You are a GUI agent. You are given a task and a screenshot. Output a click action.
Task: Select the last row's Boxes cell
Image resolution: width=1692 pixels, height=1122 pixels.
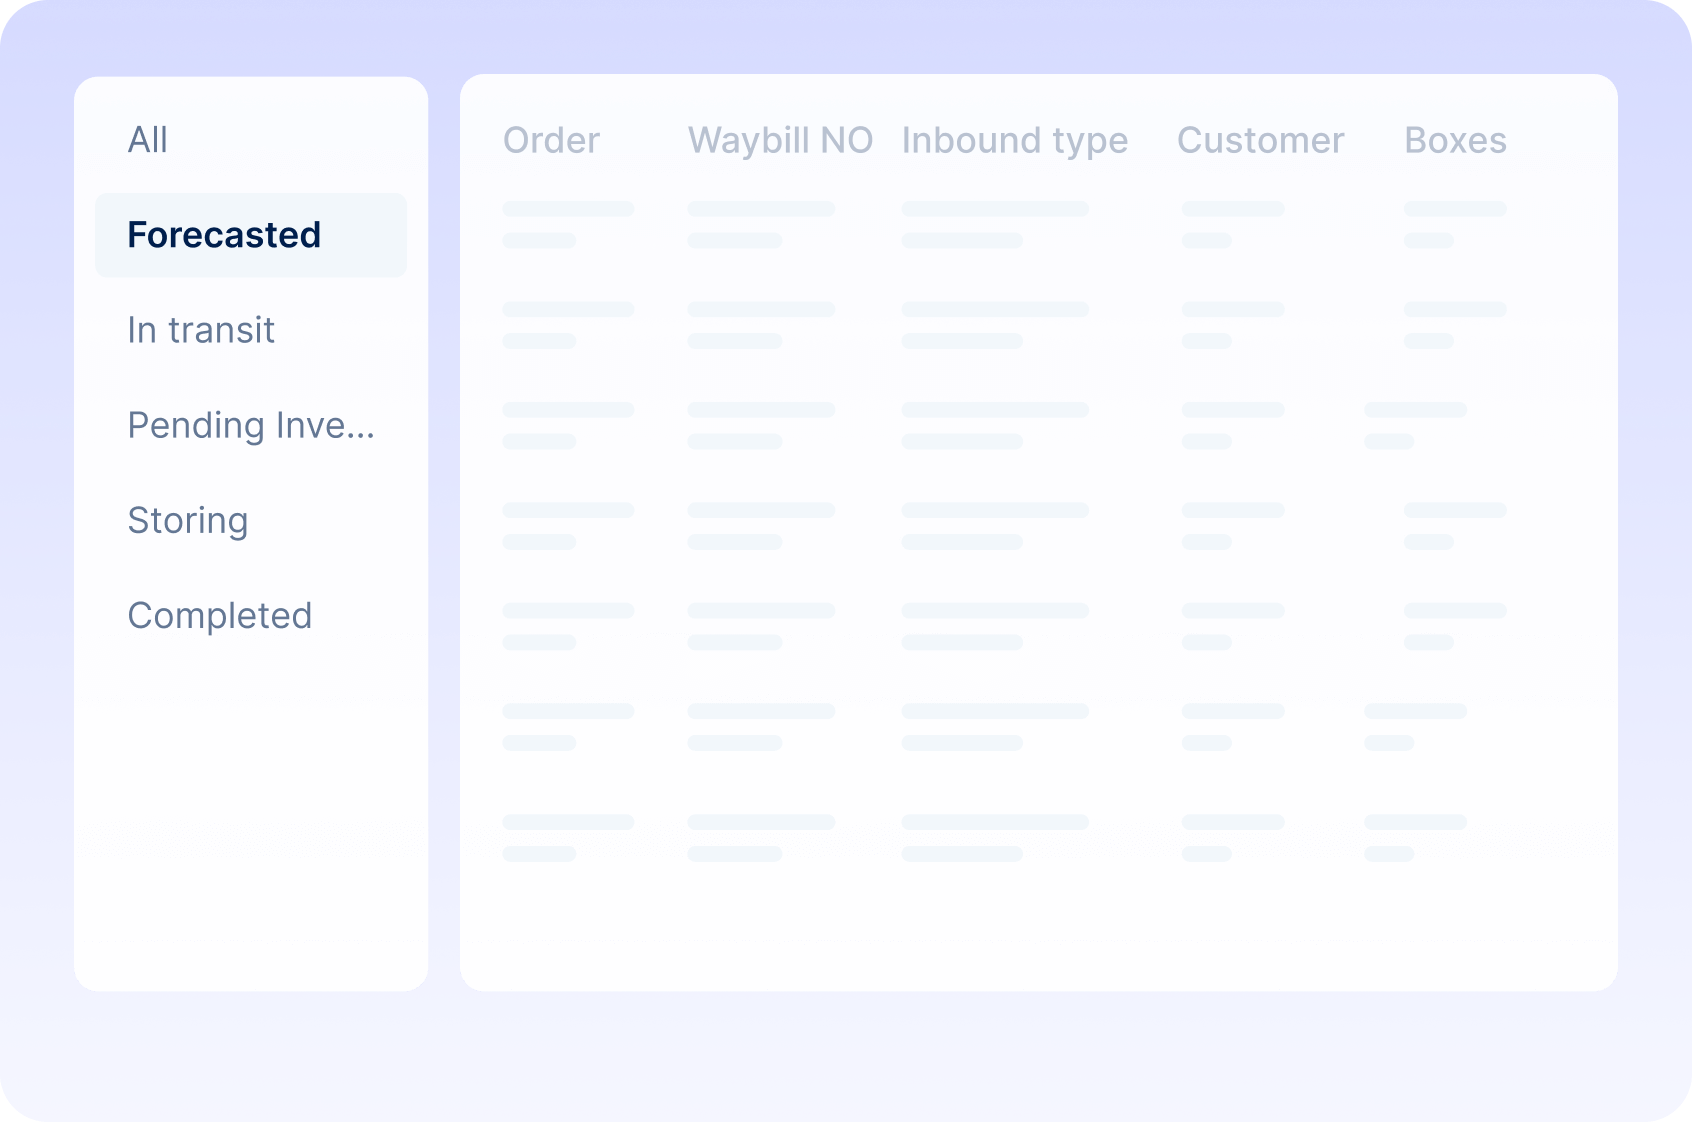(x=1414, y=838)
